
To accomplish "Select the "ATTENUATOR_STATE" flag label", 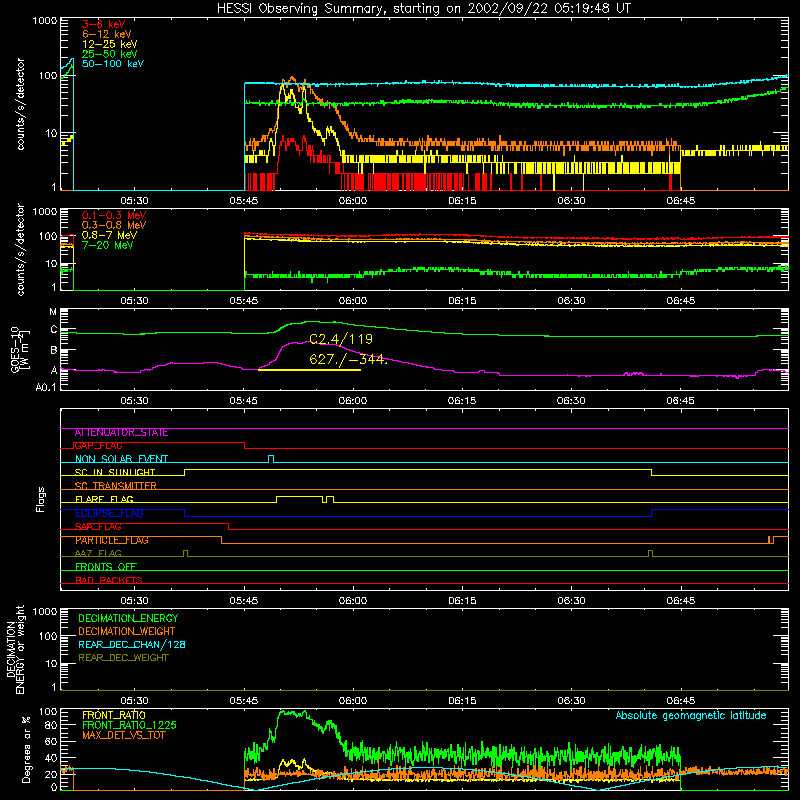I will coord(121,433).
